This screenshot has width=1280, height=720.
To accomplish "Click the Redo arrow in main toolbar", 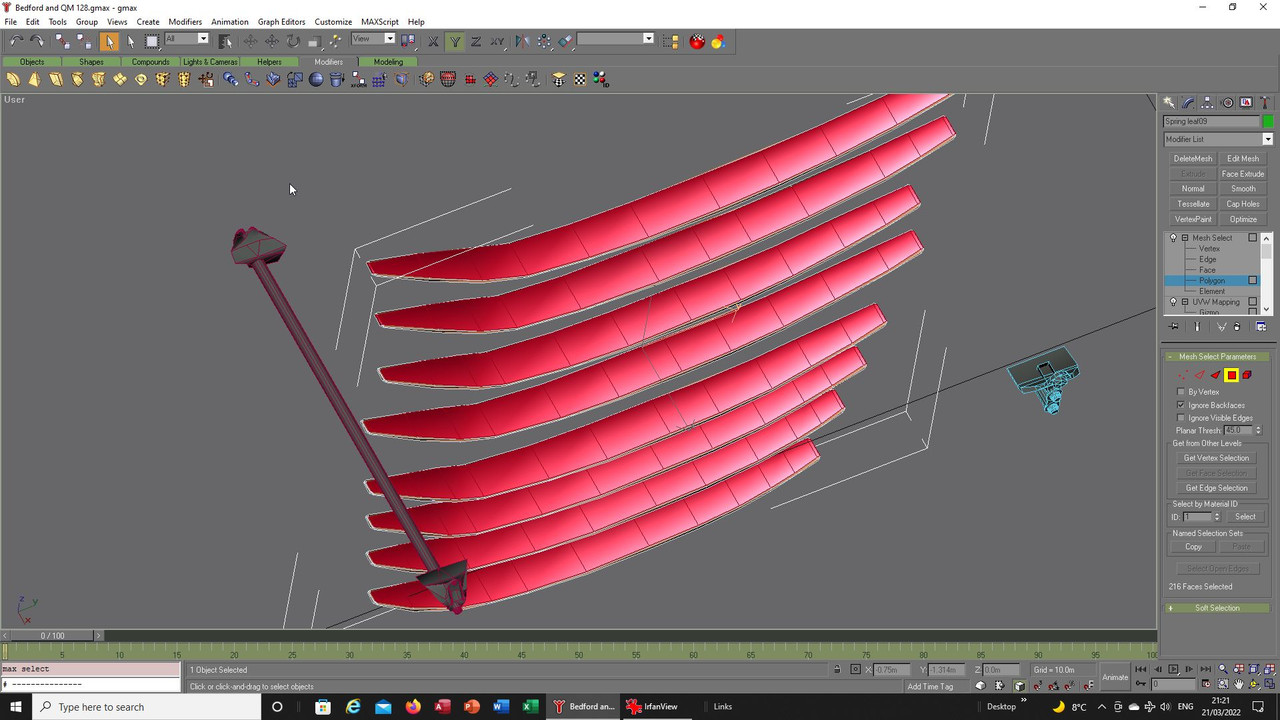I will [37, 41].
